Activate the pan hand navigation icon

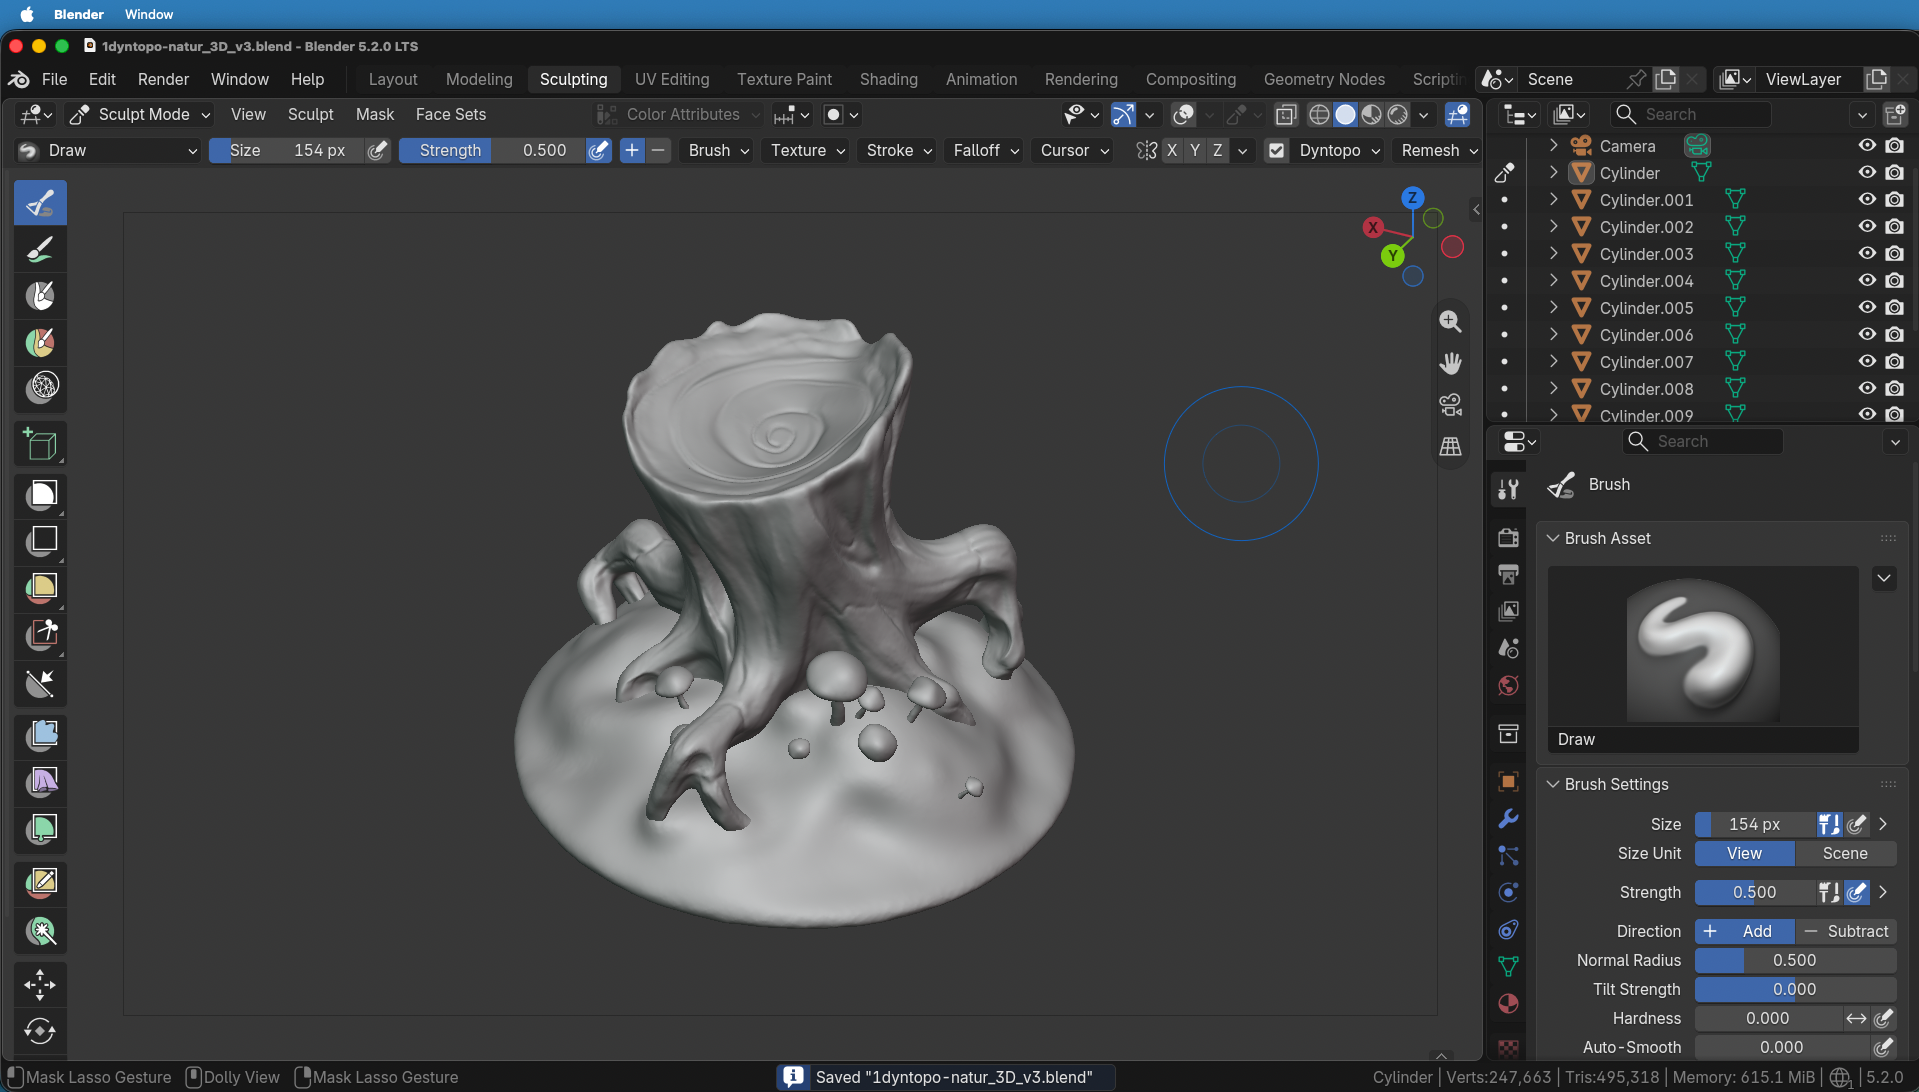click(1450, 363)
